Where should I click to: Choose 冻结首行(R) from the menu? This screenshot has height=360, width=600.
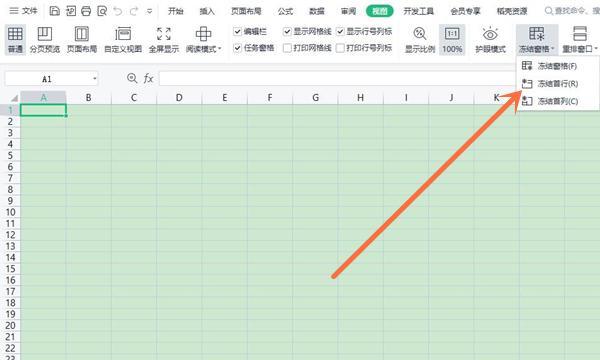tap(557, 83)
